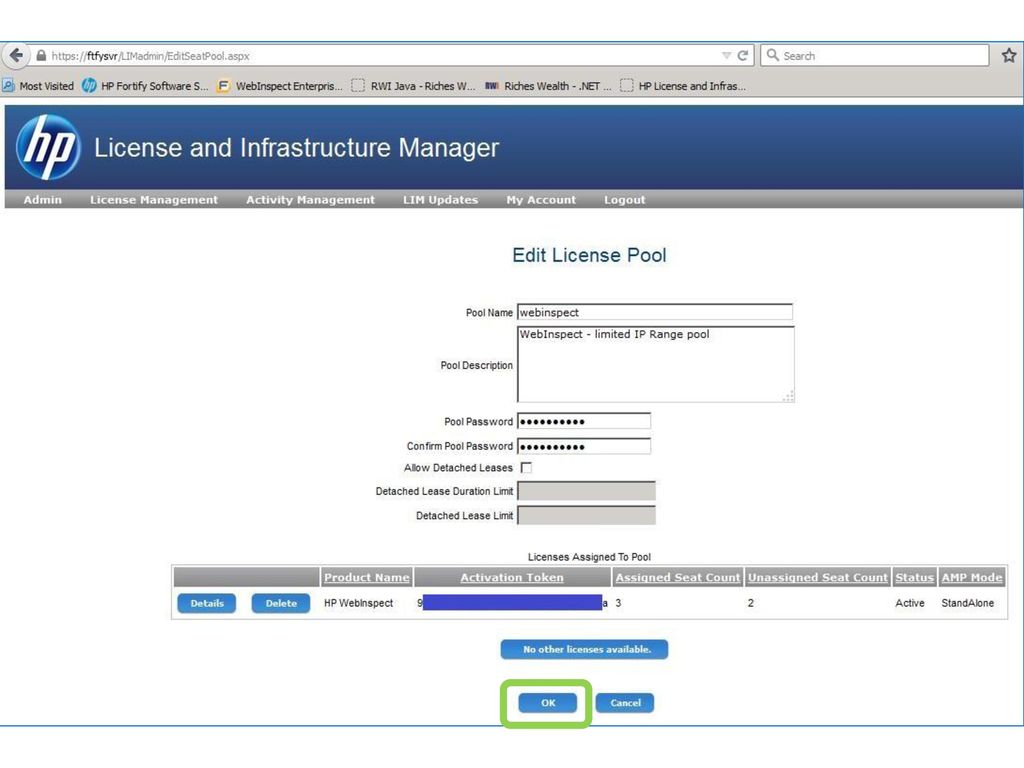Viewport: 1024px width, 768px height.
Task: Select the Active status cell
Action: (x=910, y=603)
